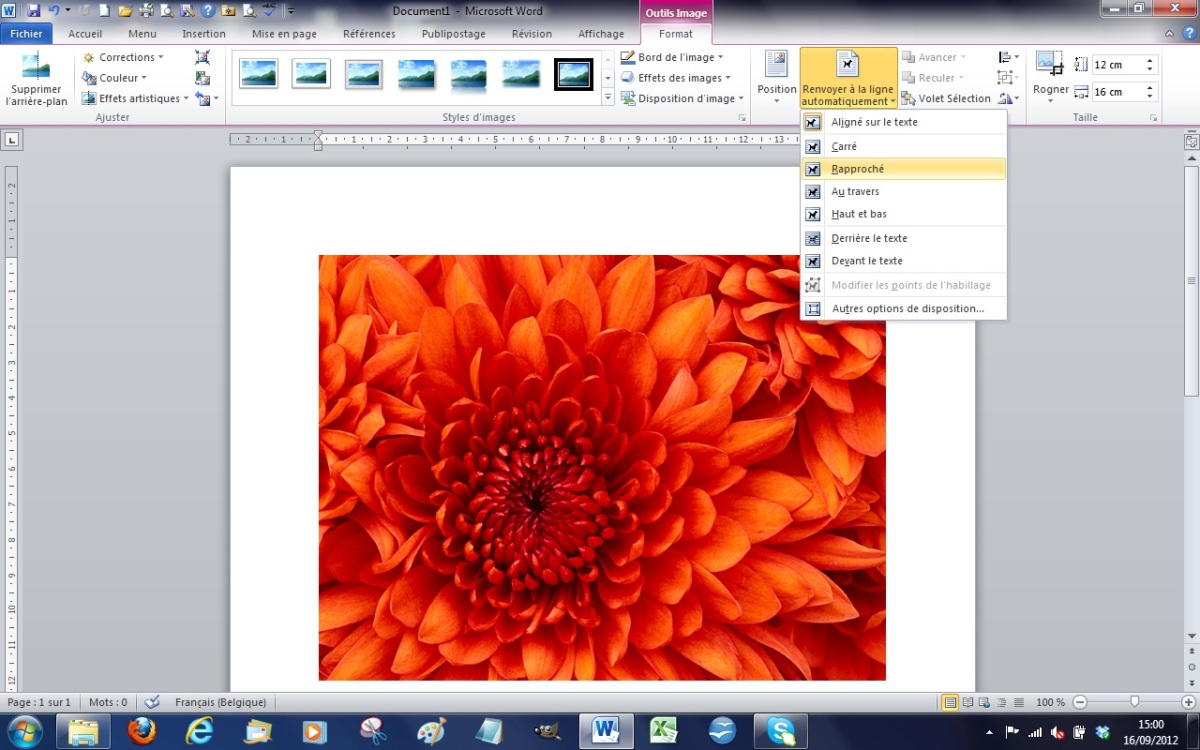Switch to Full Screen Reading view
Viewport: 1200px width, 750px height.
coord(968,702)
